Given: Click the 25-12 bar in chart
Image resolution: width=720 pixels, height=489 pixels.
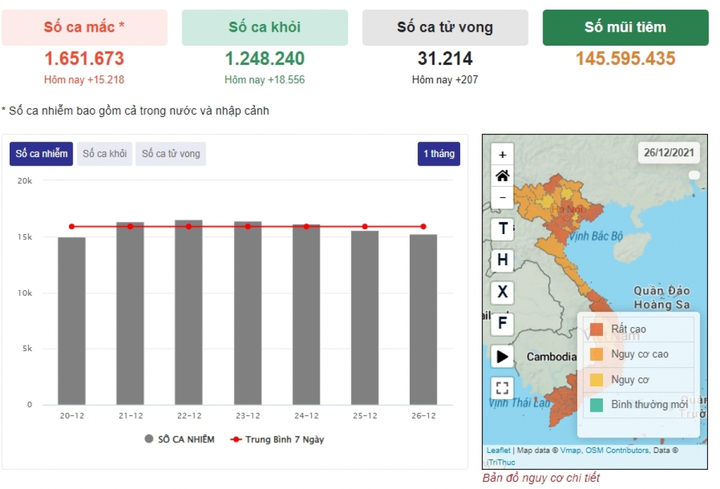Looking at the screenshot, I should [x=365, y=318].
